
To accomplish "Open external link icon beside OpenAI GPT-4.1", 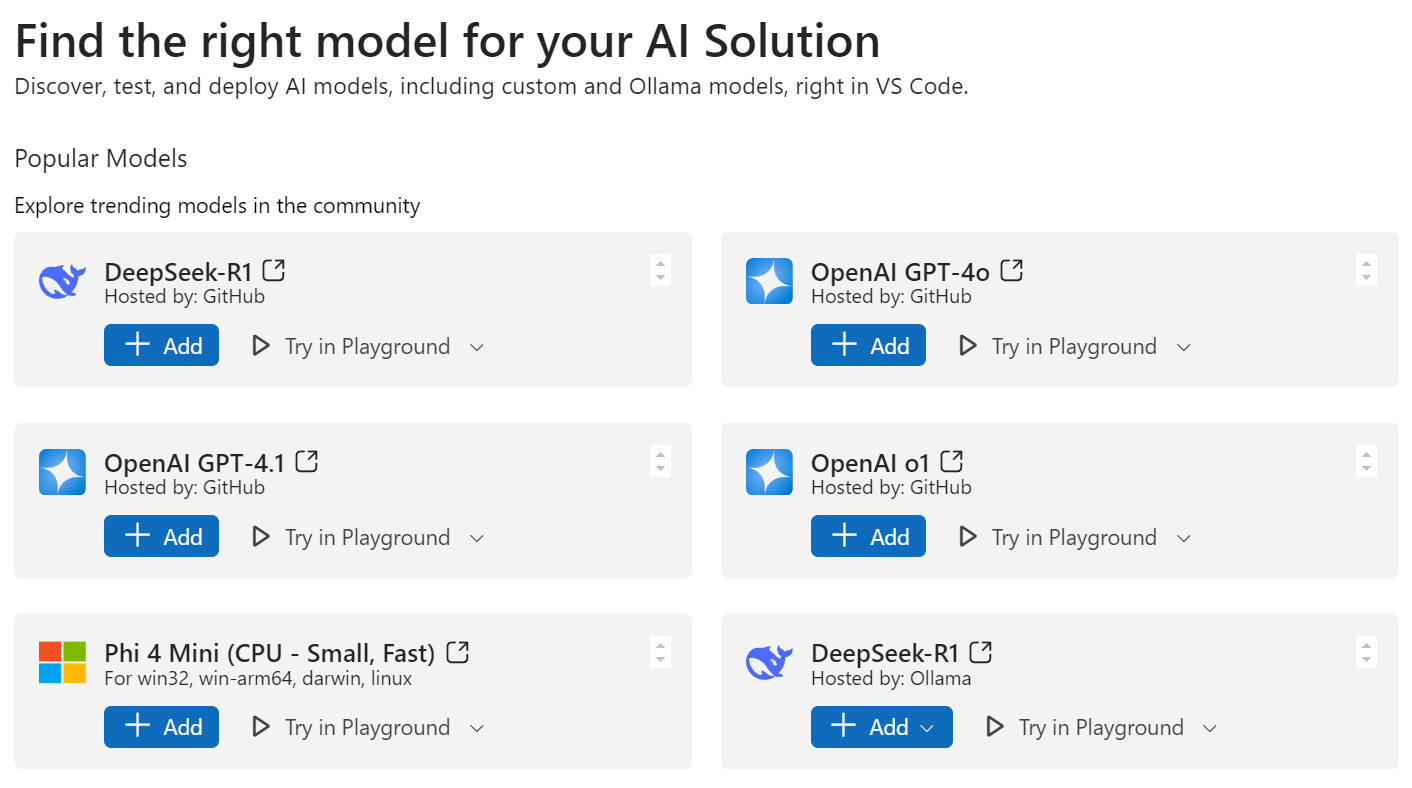I will (x=307, y=461).
